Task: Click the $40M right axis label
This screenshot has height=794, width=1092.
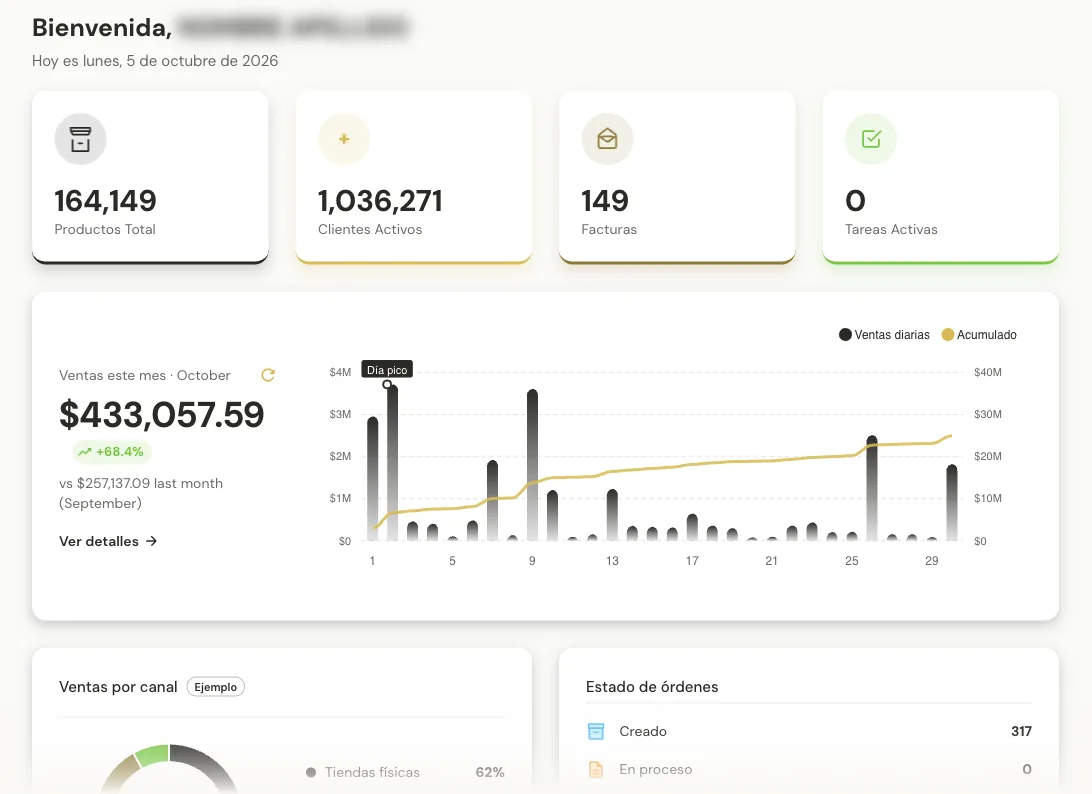Action: [988, 373]
